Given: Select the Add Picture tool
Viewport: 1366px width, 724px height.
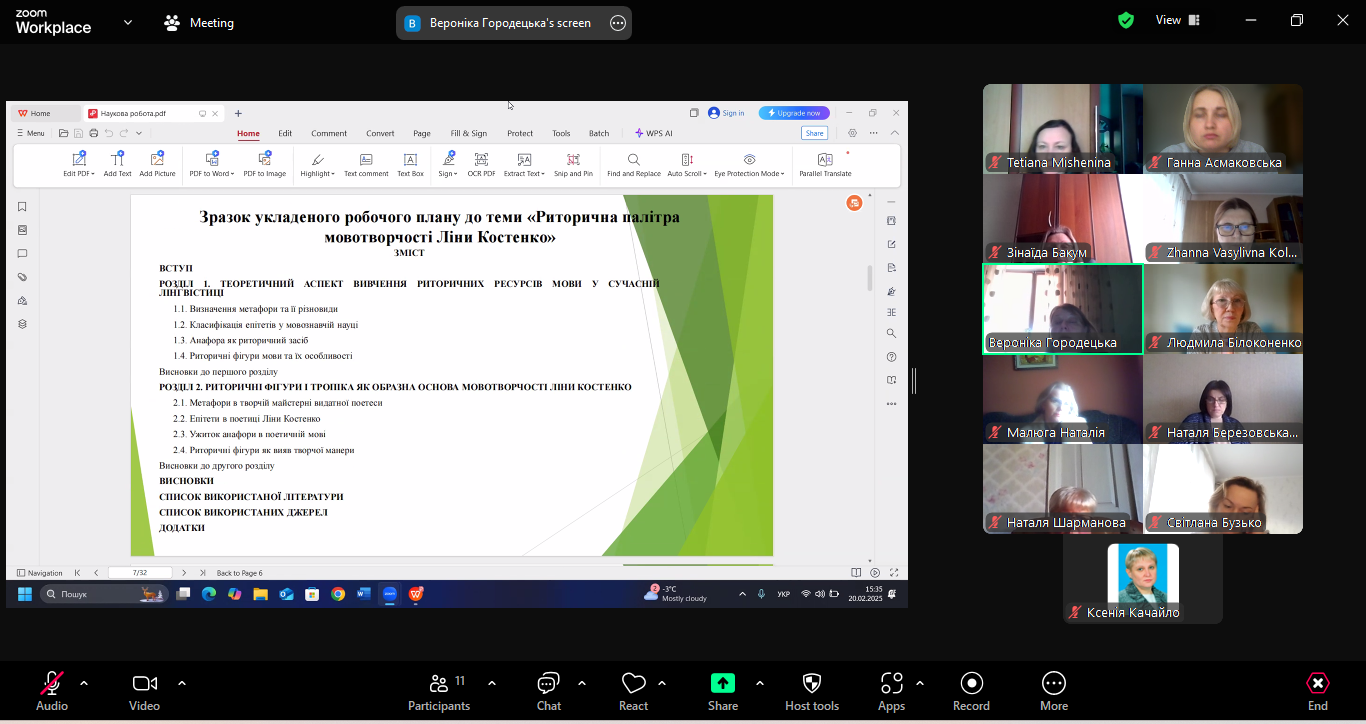Looking at the screenshot, I should point(157,165).
